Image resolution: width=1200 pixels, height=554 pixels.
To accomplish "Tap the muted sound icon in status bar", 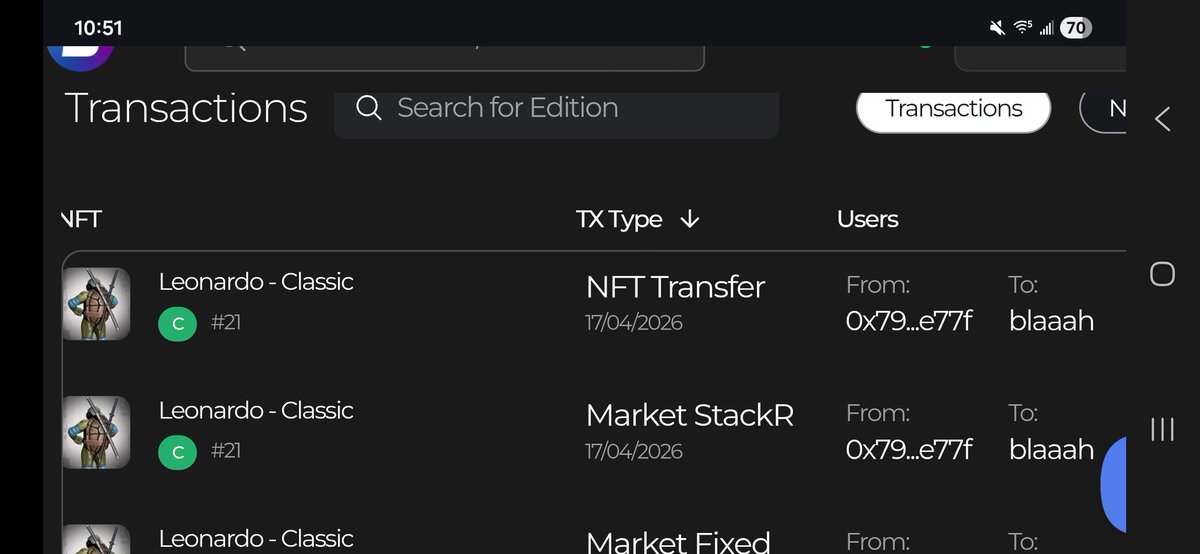I will point(997,28).
